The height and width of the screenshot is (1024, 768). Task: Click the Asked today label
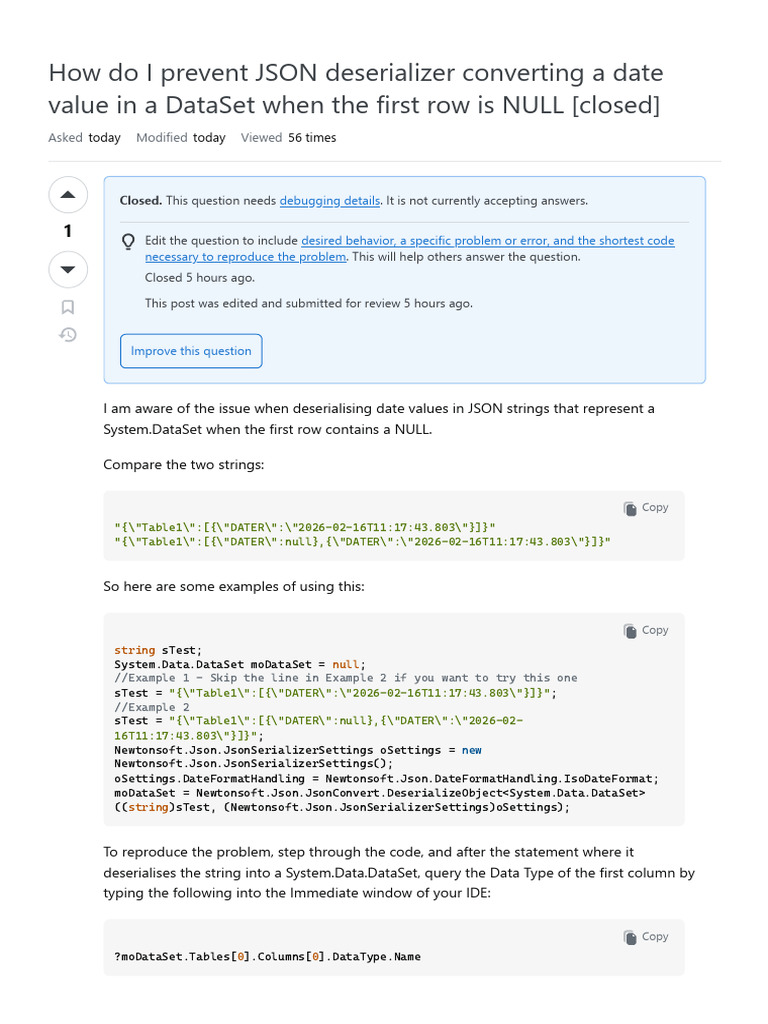[x=85, y=138]
